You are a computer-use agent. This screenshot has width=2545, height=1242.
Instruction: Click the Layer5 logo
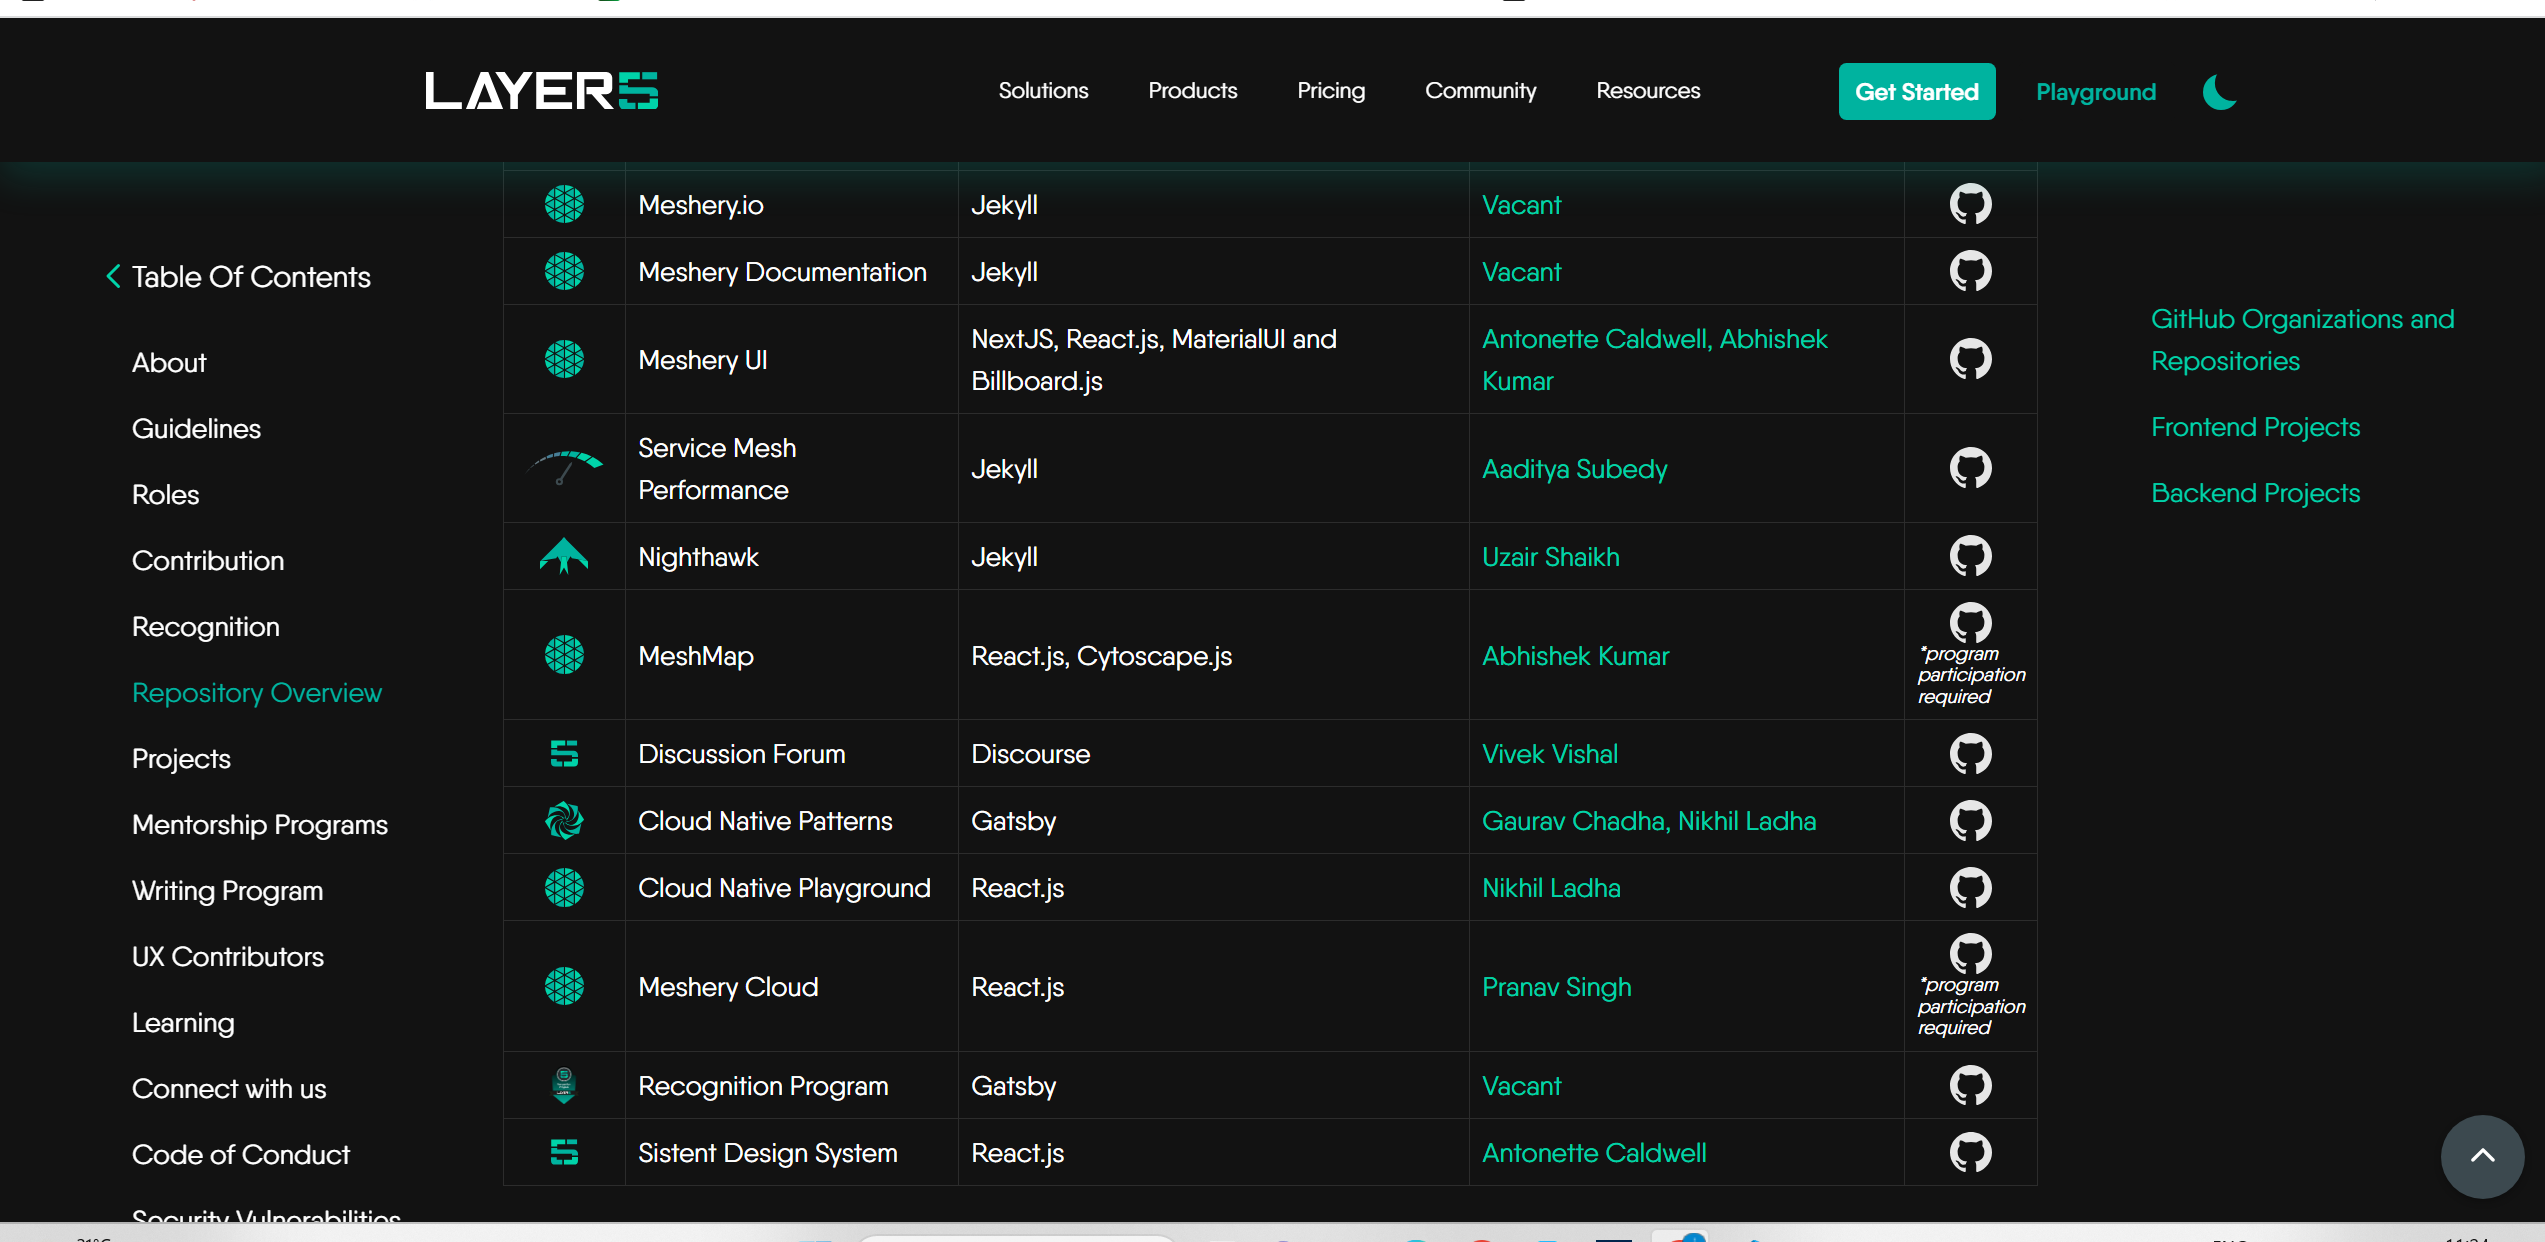click(541, 90)
